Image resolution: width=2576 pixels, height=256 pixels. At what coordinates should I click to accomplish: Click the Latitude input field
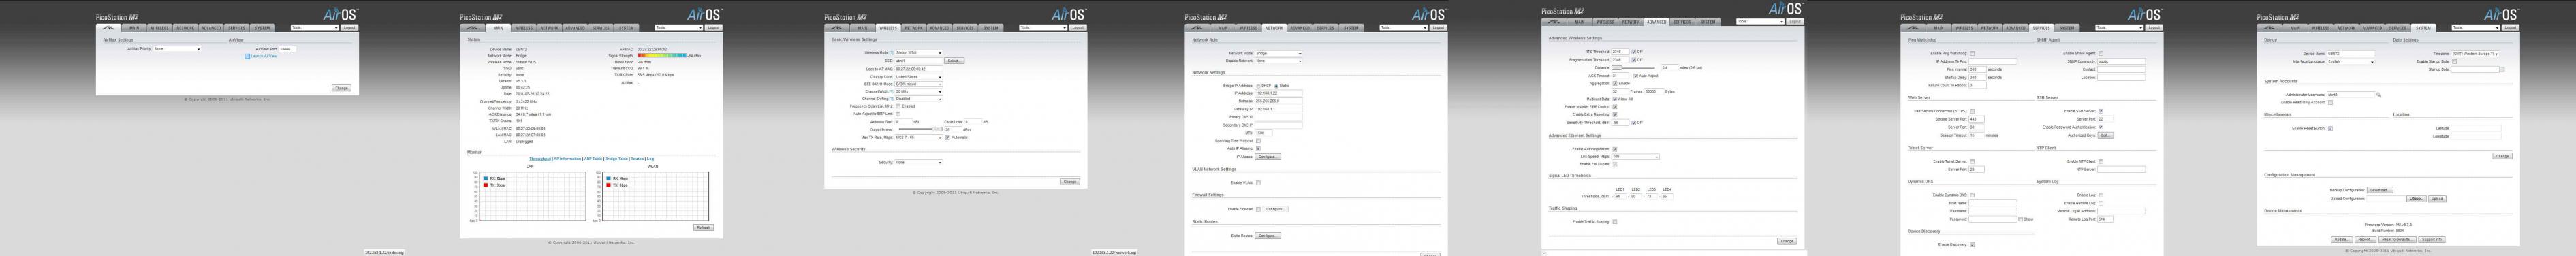(2476, 129)
